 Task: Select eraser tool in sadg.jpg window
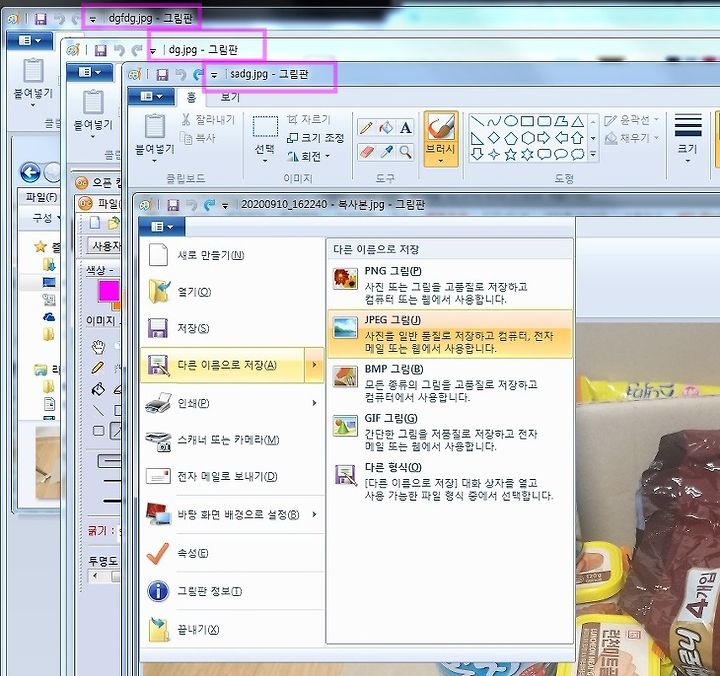point(366,152)
